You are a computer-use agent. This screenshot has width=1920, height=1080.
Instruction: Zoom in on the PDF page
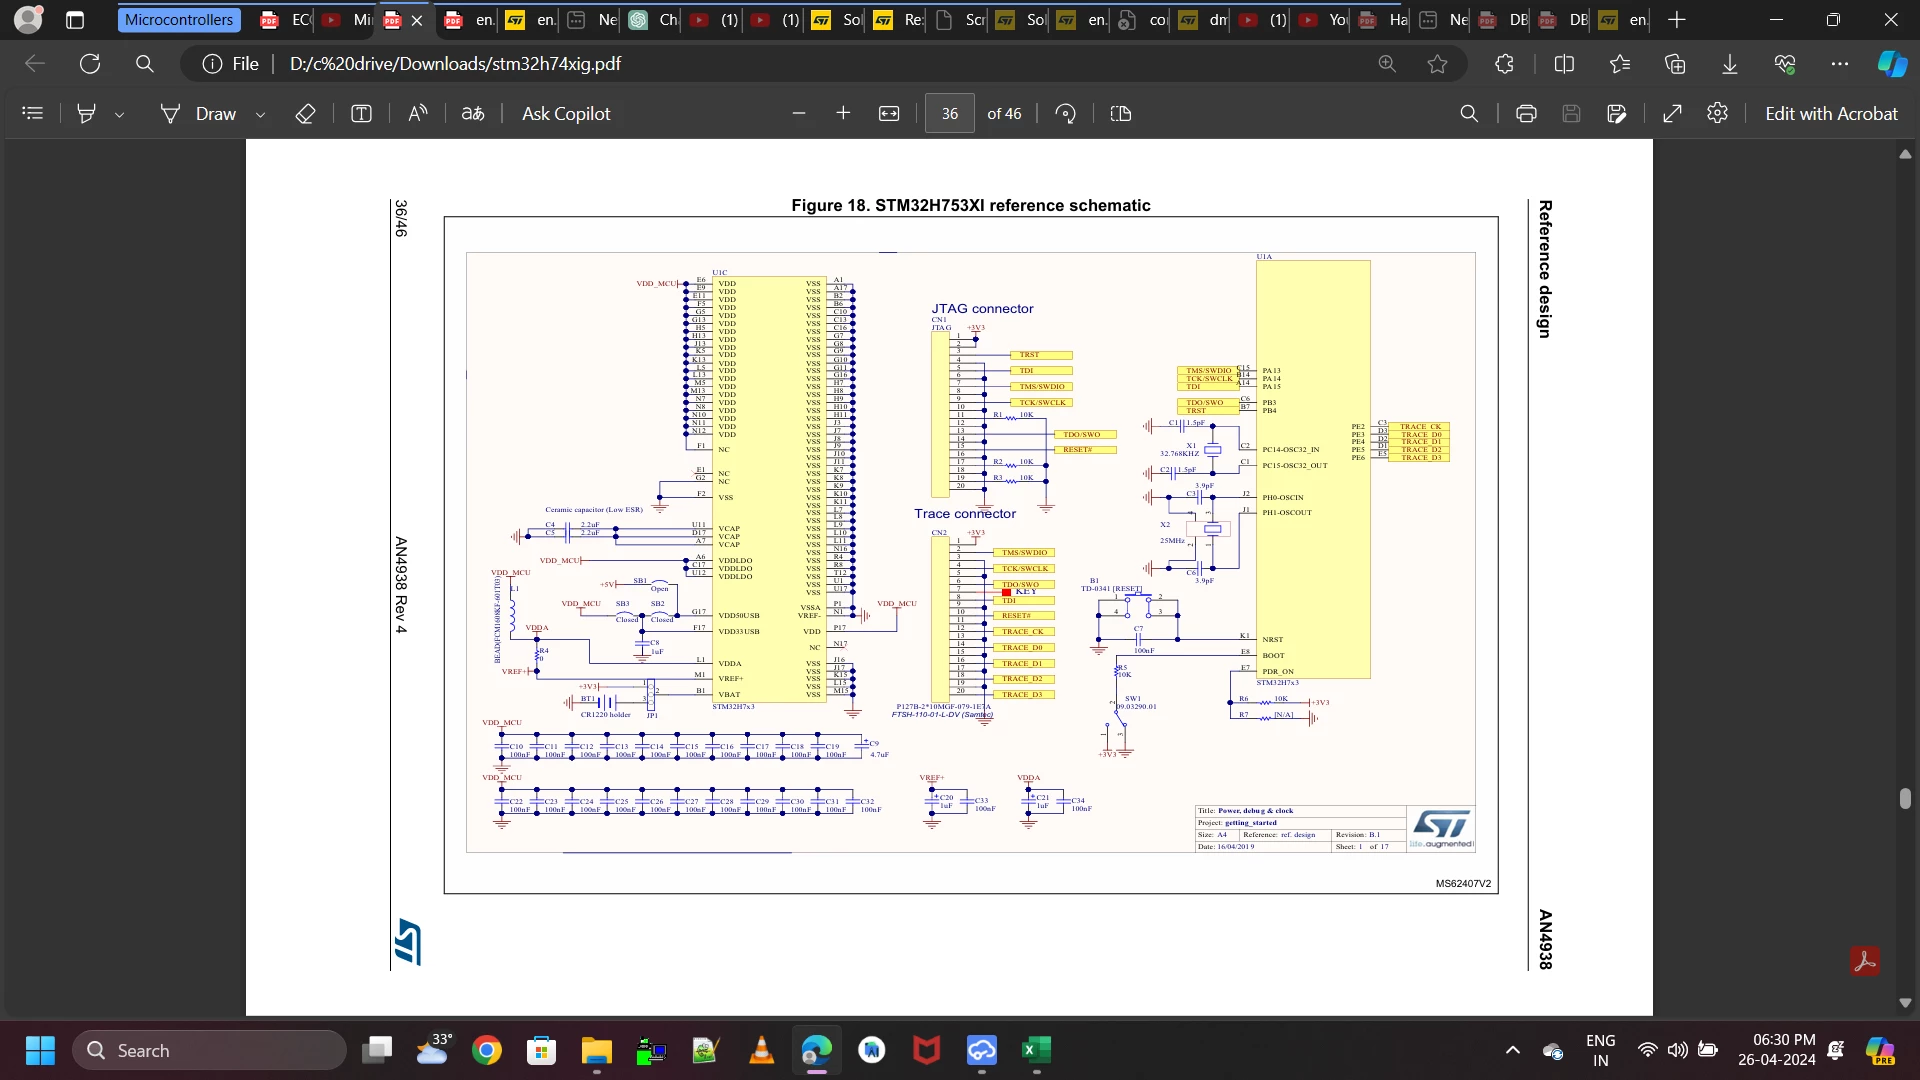pyautogui.click(x=843, y=114)
